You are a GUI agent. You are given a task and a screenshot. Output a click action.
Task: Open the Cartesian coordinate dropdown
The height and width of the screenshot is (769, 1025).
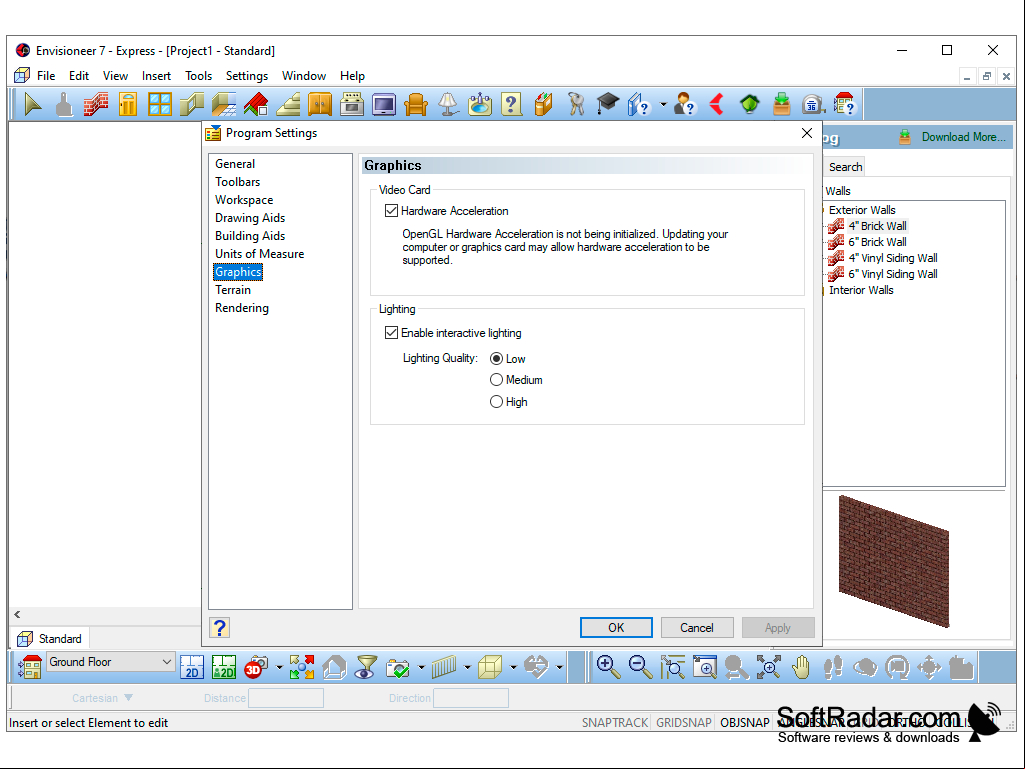(x=103, y=698)
